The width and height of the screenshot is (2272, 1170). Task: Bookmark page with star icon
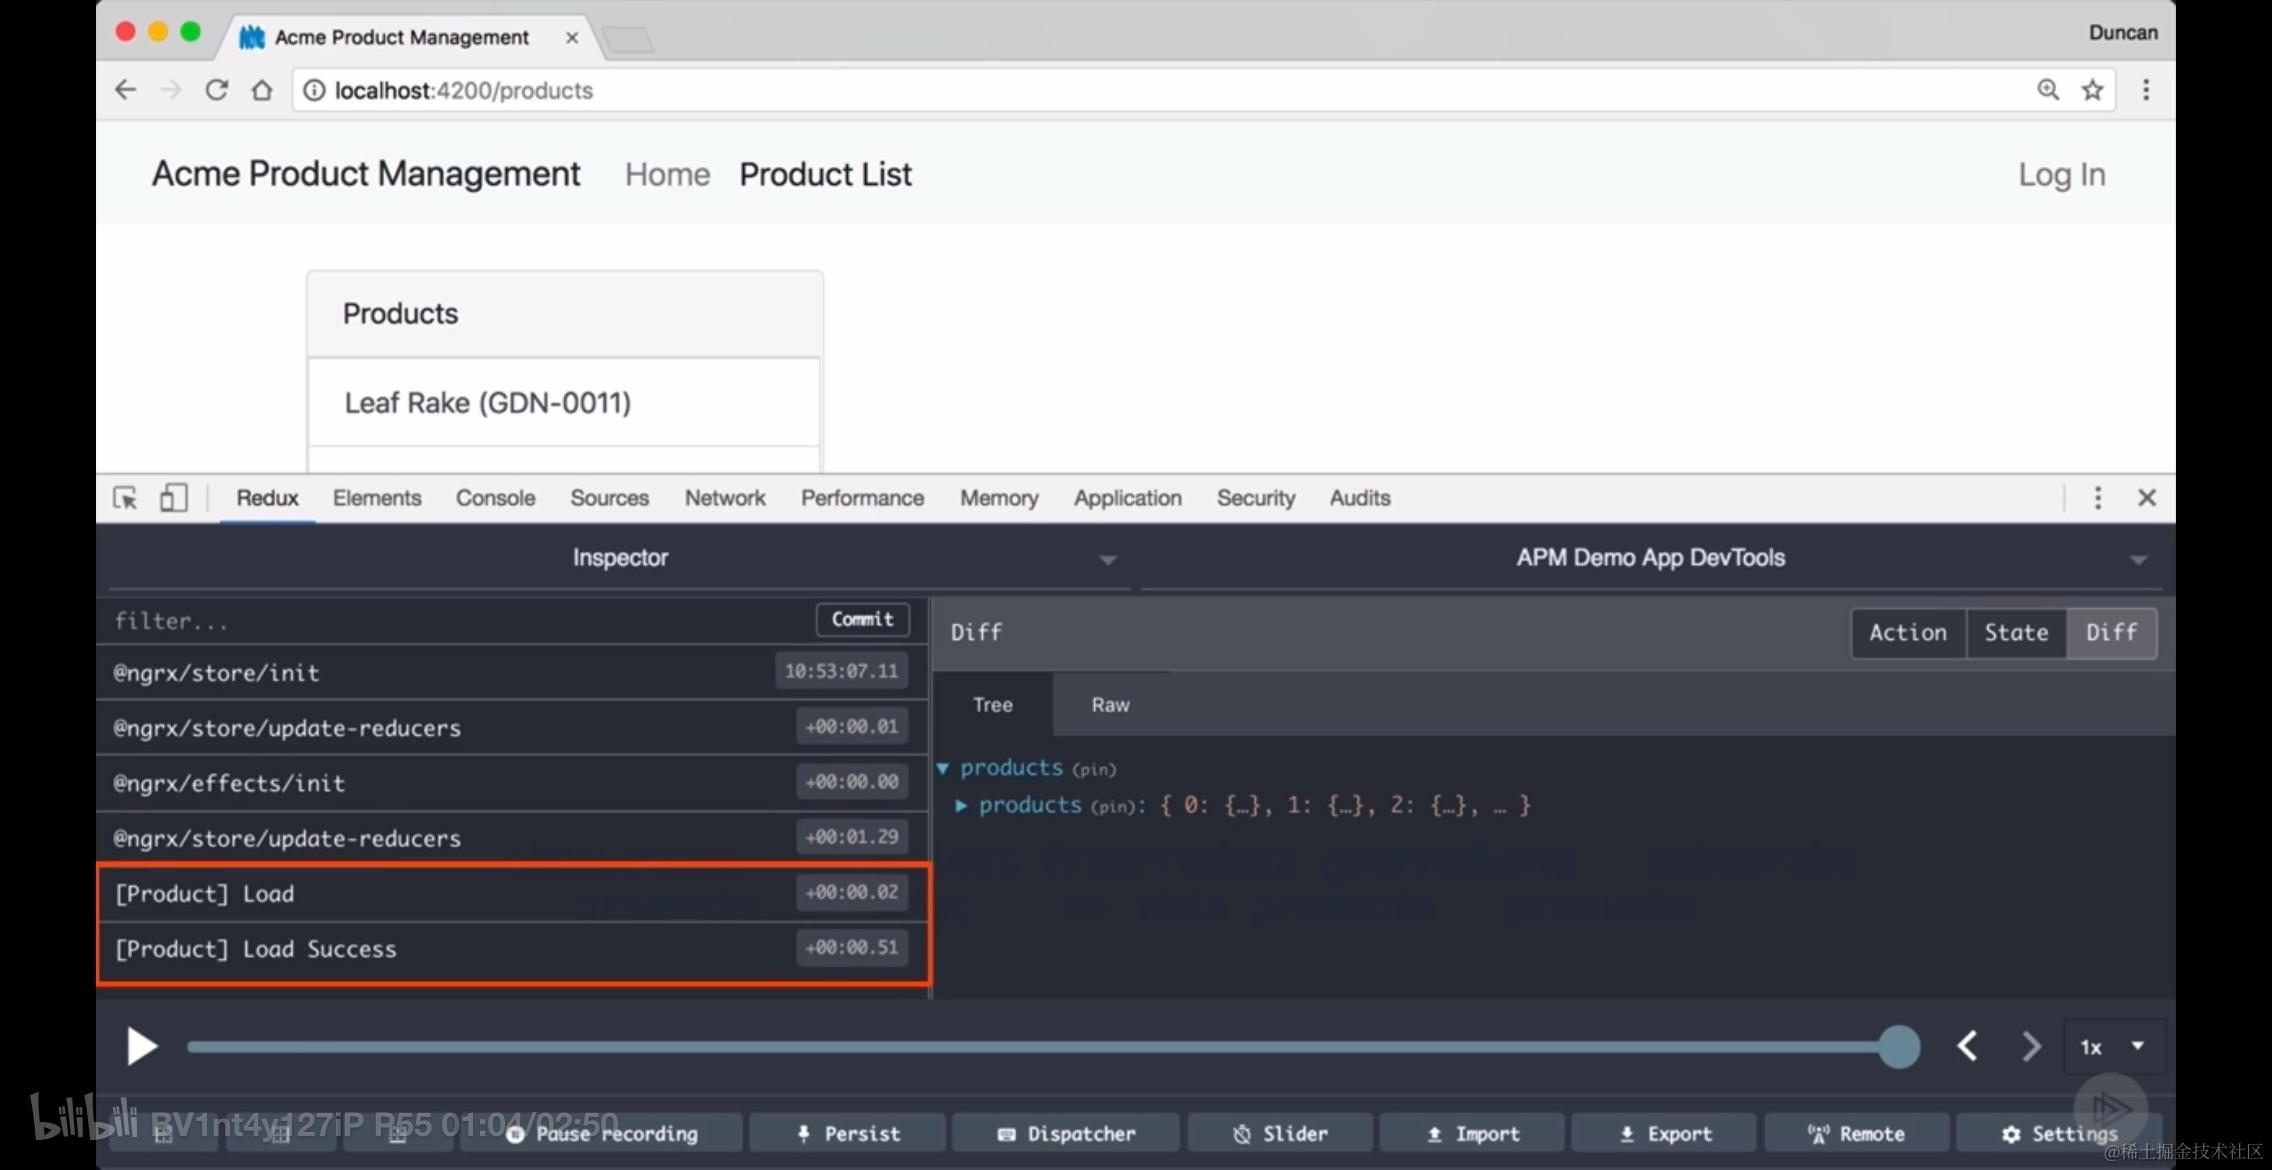pyautogui.click(x=2092, y=90)
